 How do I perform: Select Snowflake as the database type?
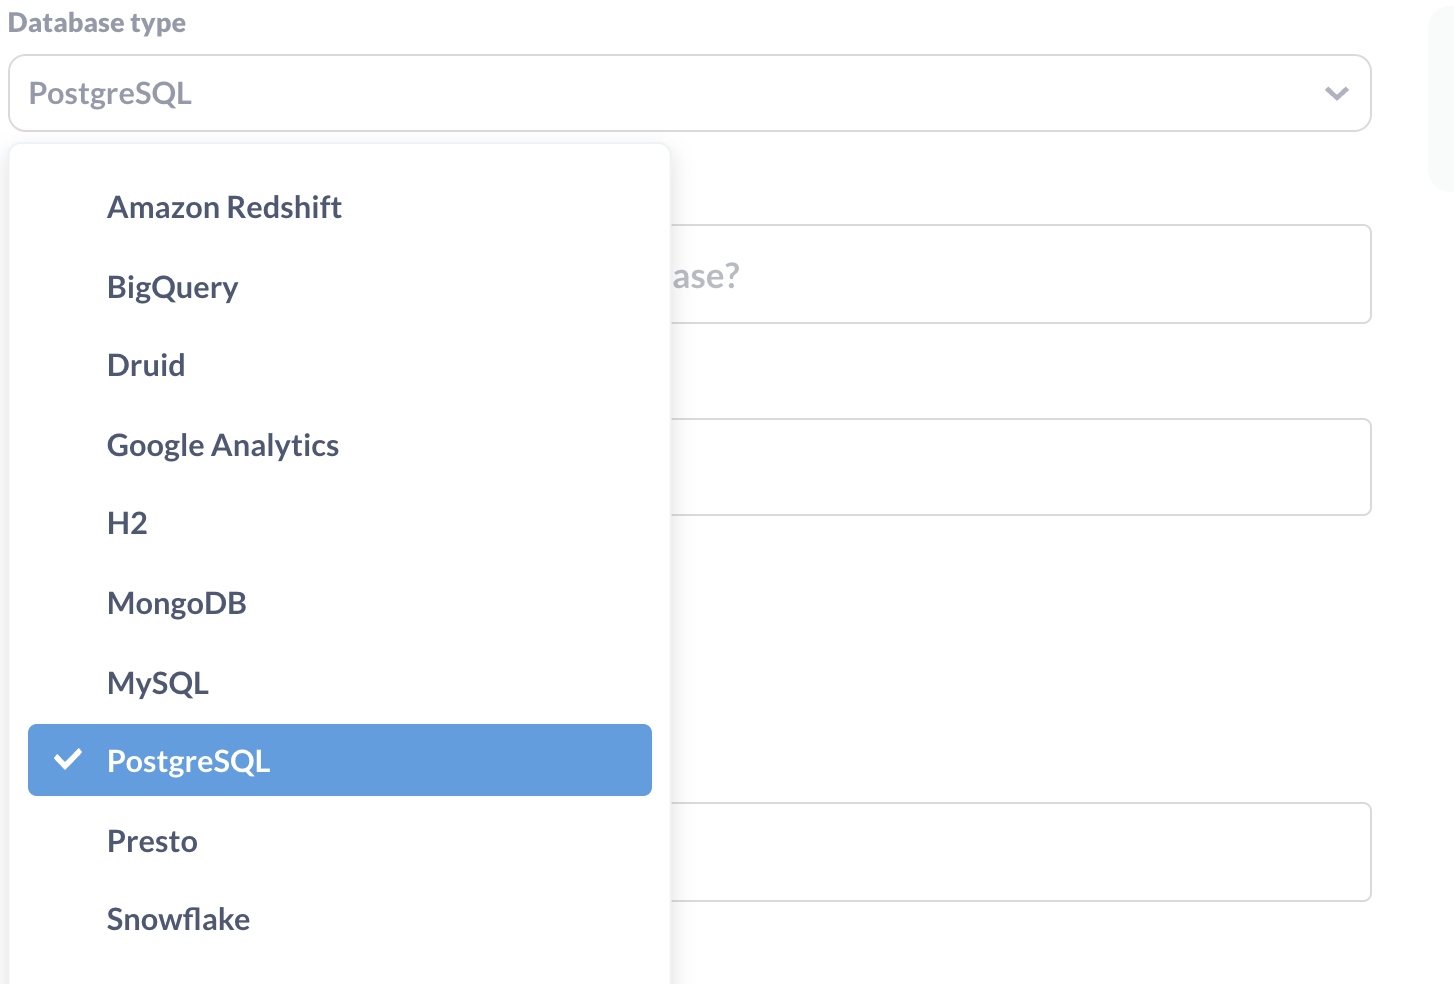178,919
